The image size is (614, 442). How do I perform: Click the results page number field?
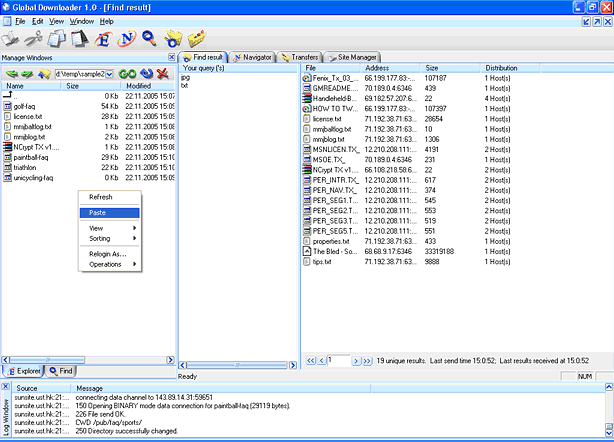click(338, 360)
